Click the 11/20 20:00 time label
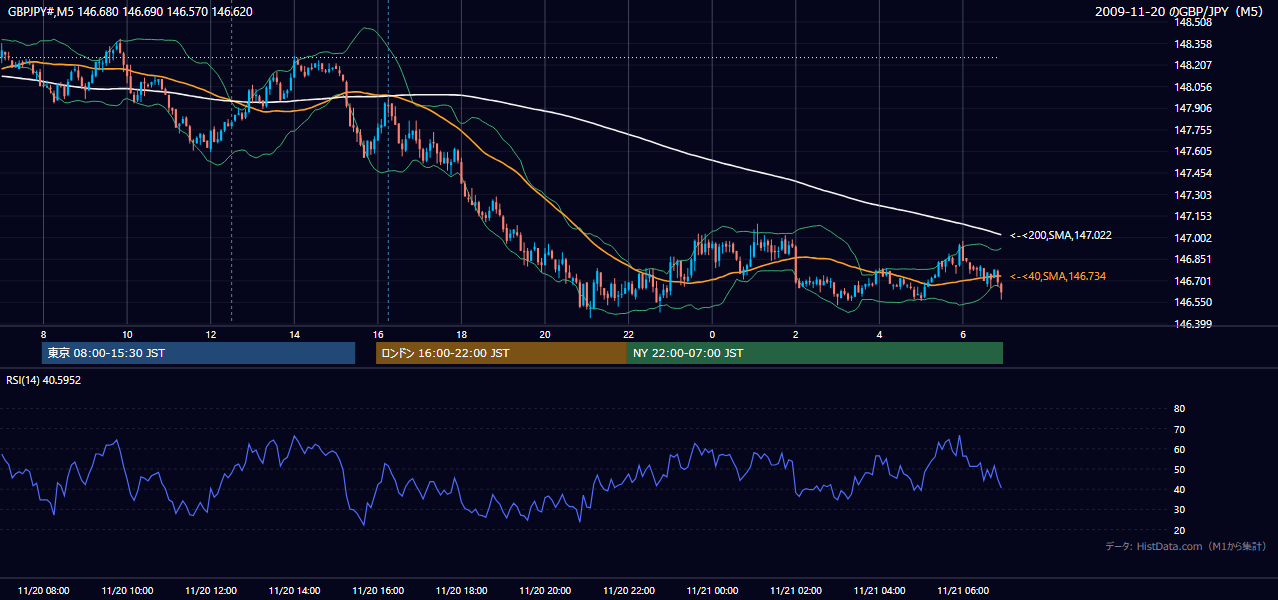 [545, 591]
